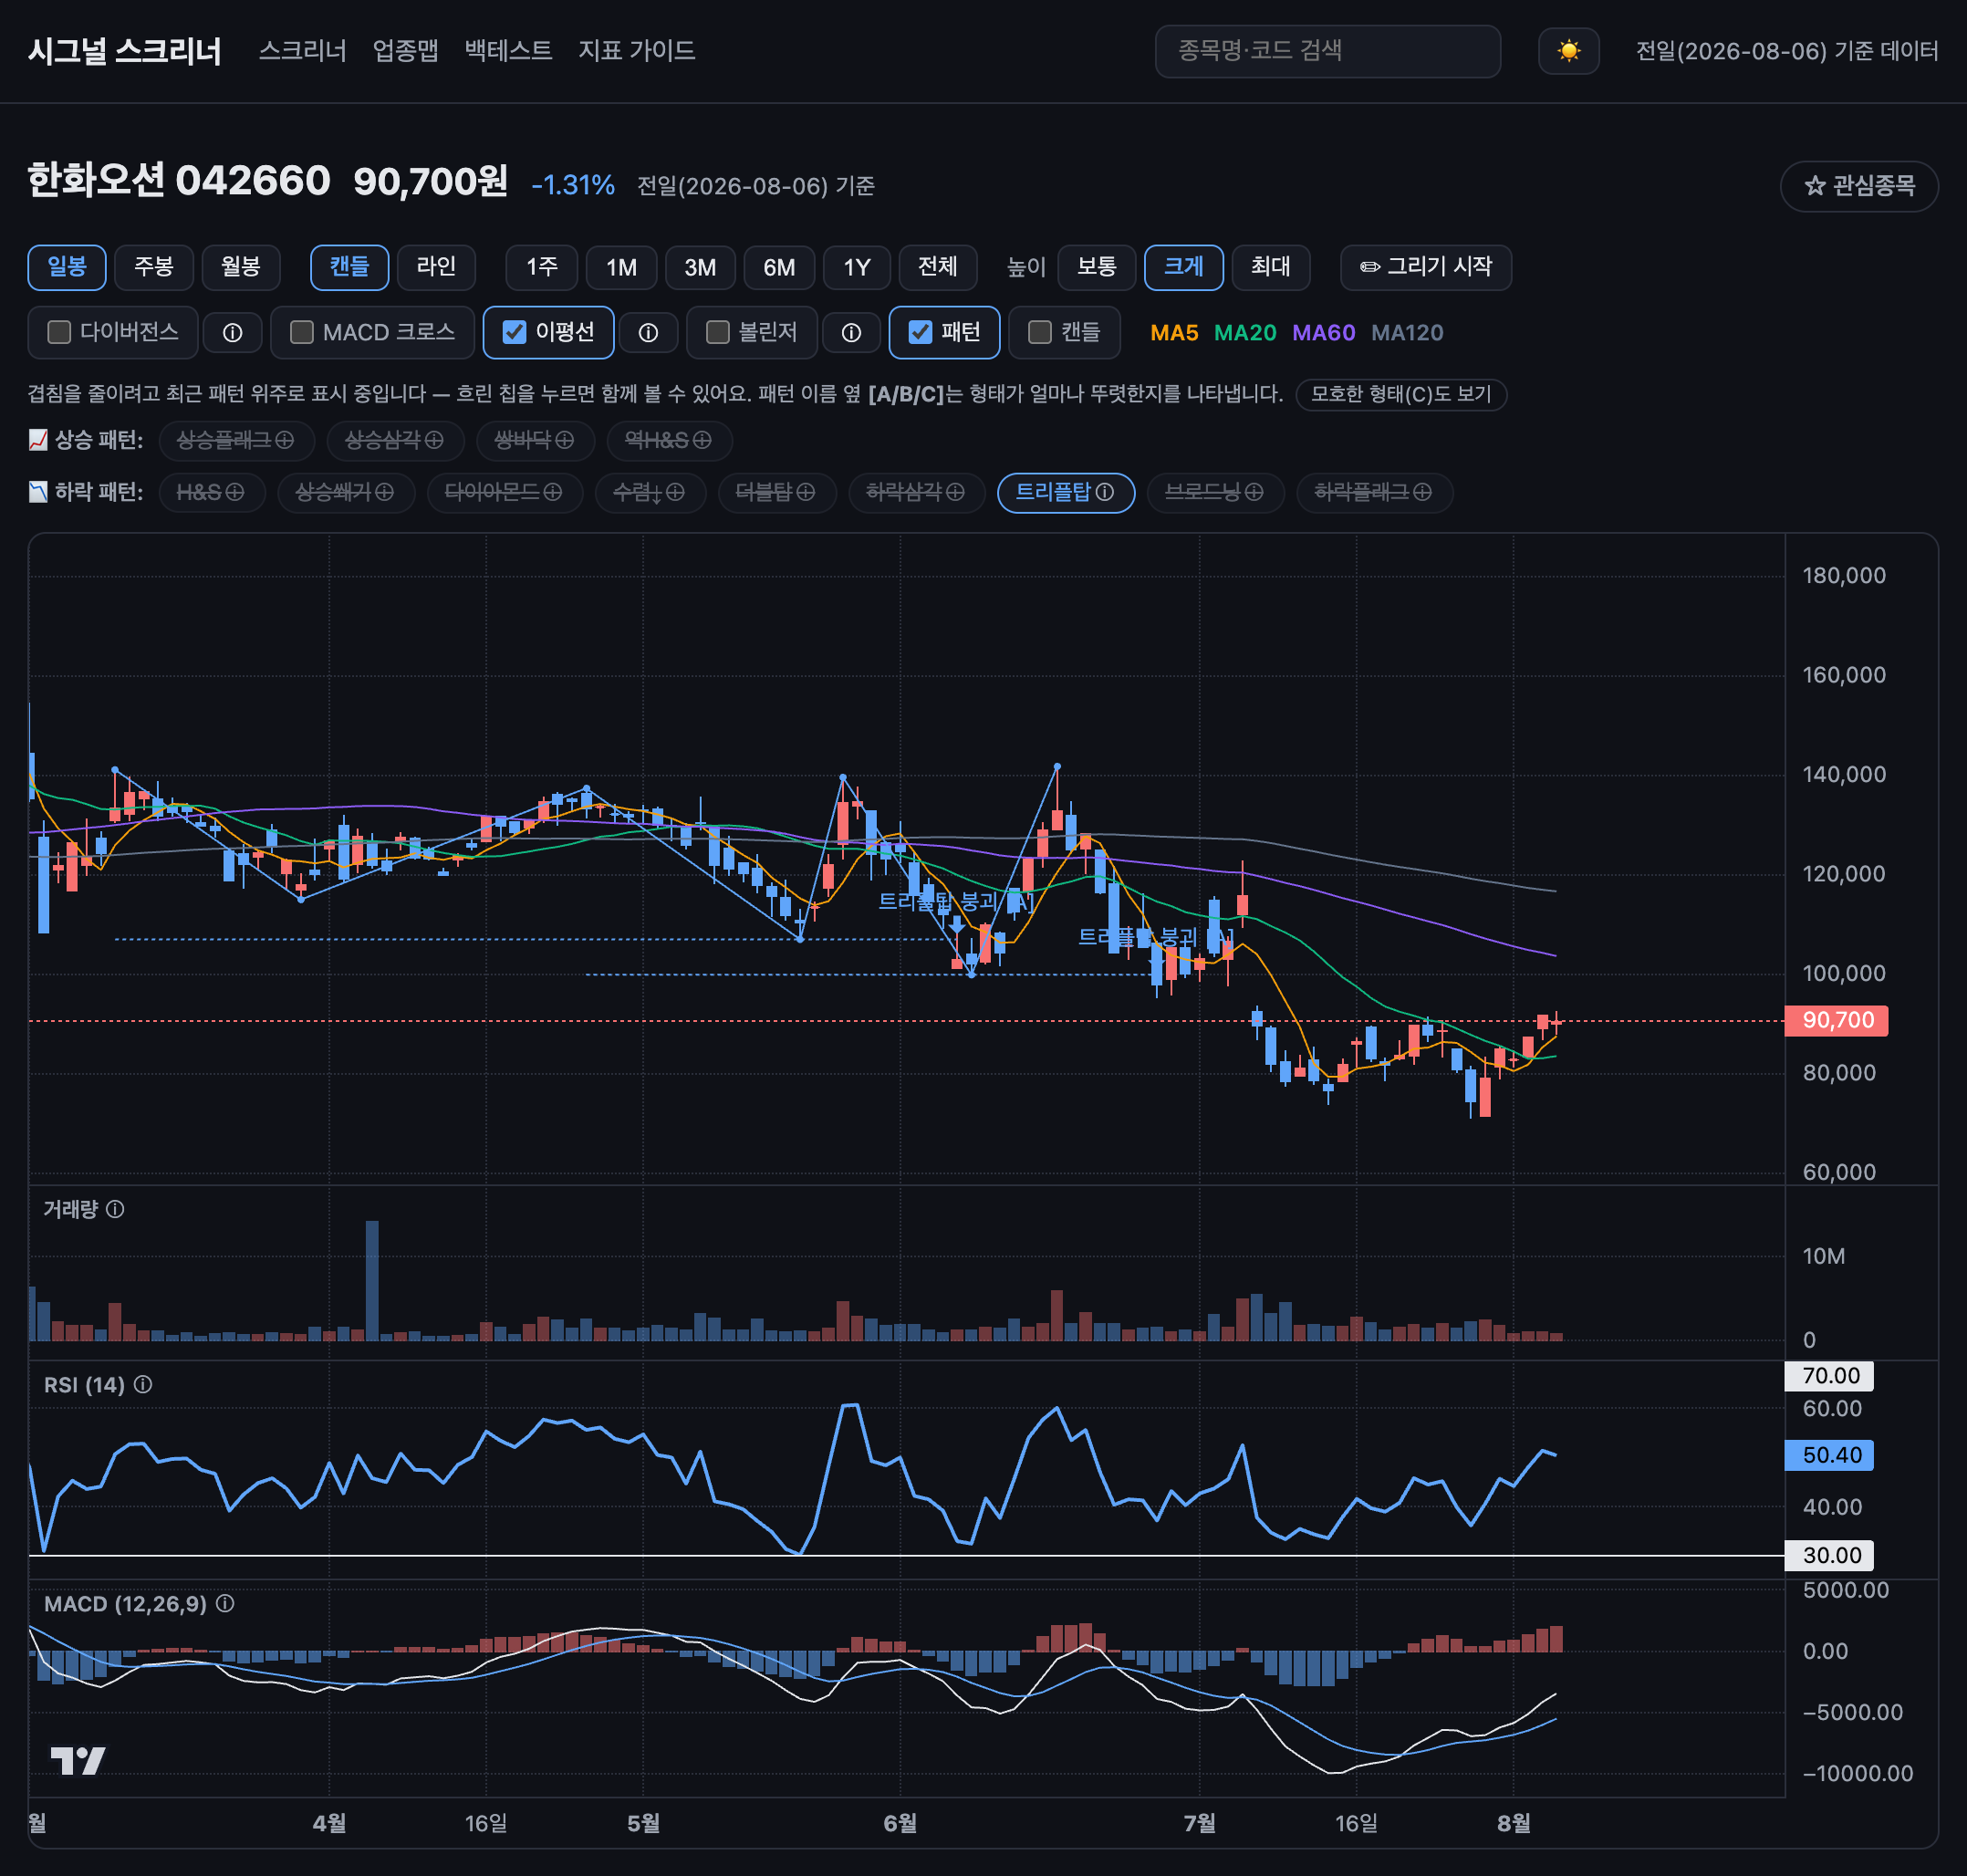
Task: Enable the 다이버전스 checkbox
Action: pyautogui.click(x=59, y=332)
